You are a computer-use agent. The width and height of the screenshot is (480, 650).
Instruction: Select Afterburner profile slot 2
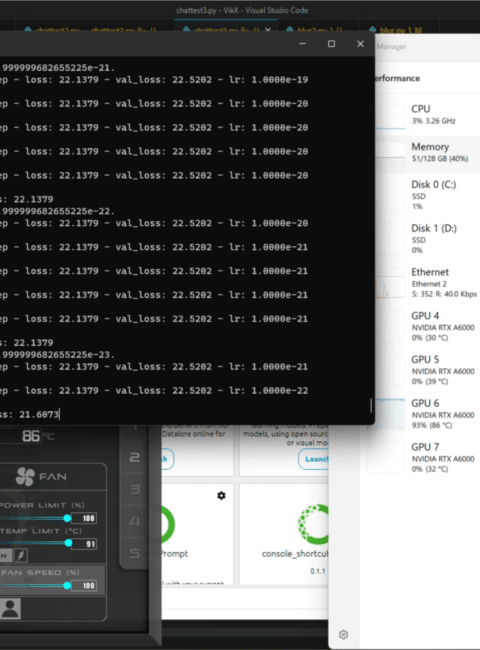click(x=135, y=457)
